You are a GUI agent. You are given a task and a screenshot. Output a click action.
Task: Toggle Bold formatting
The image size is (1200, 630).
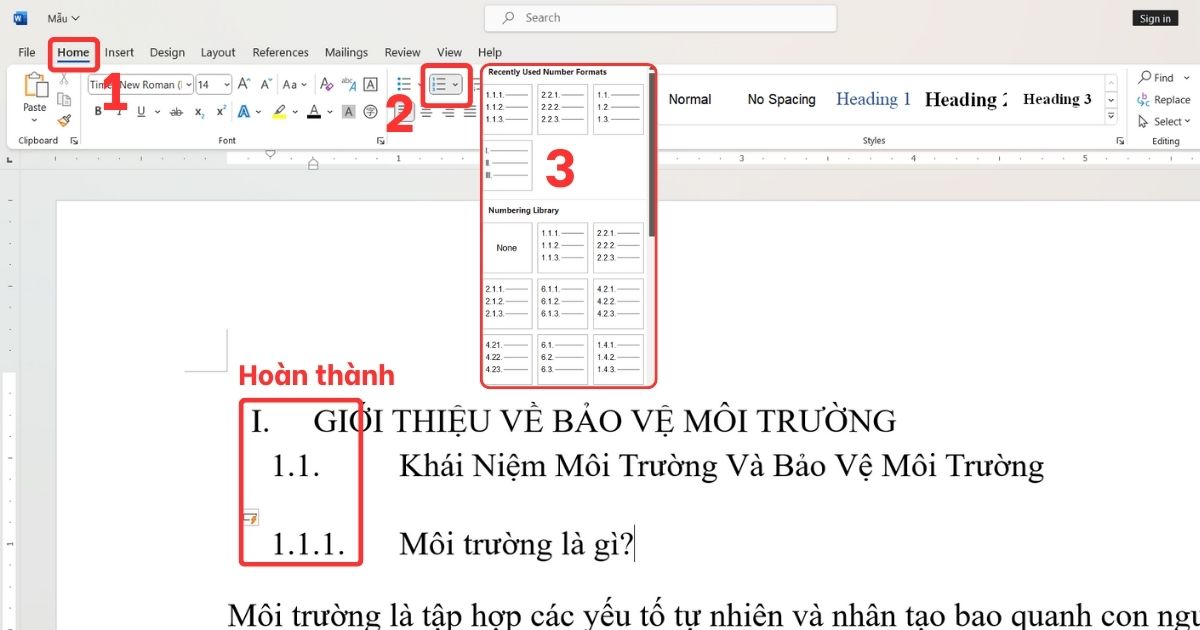(x=98, y=111)
